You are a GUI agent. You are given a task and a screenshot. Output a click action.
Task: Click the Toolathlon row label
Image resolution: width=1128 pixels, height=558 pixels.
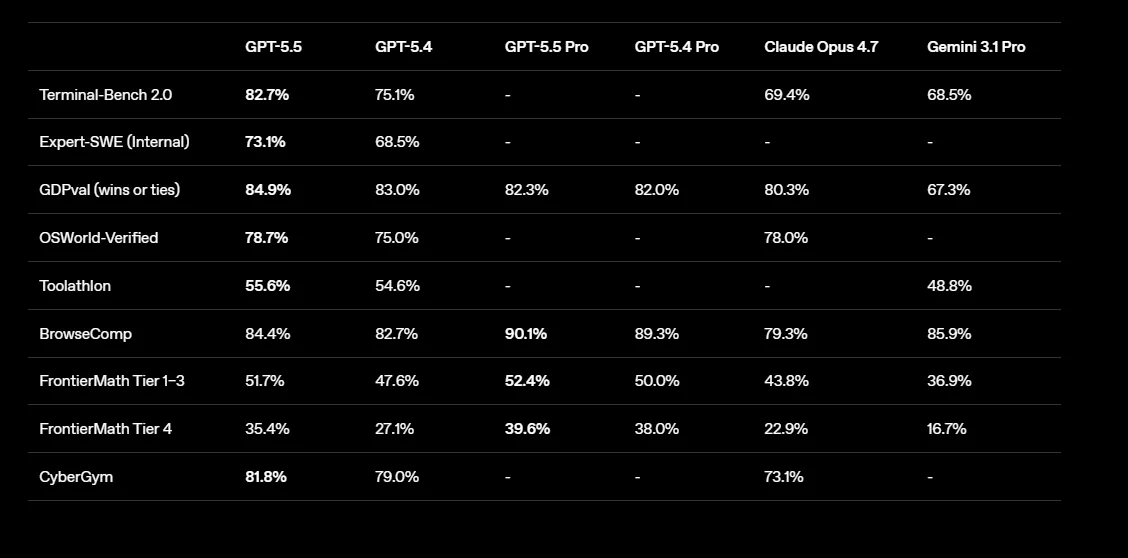(76, 286)
